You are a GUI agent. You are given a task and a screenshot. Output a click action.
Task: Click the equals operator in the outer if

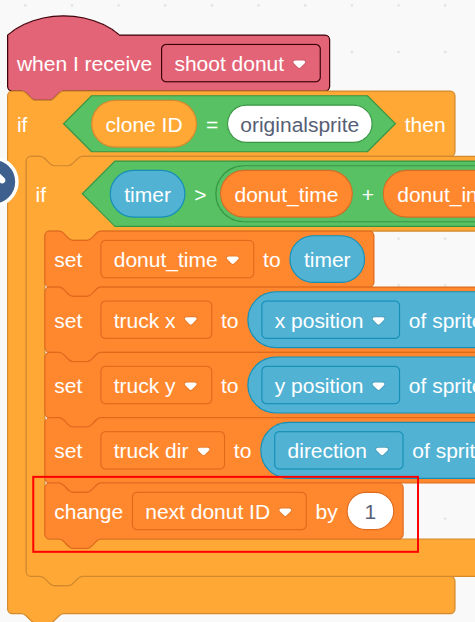[212, 125]
